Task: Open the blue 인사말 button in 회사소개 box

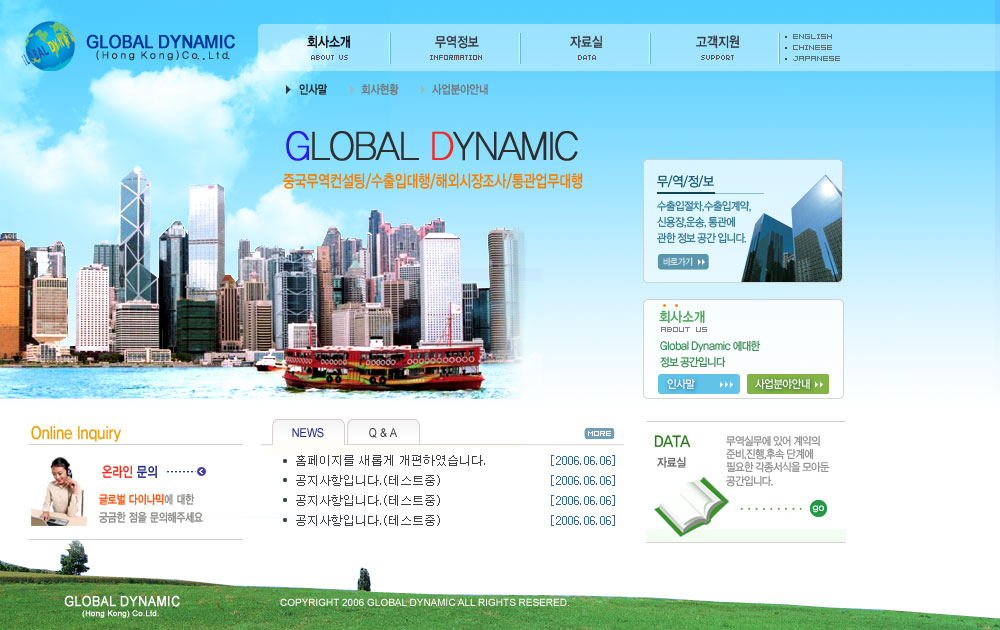Action: click(698, 384)
